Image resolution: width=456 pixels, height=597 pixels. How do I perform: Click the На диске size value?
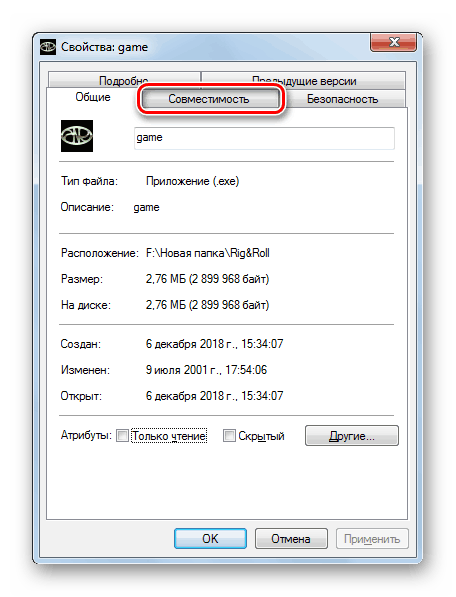pyautogui.click(x=207, y=305)
